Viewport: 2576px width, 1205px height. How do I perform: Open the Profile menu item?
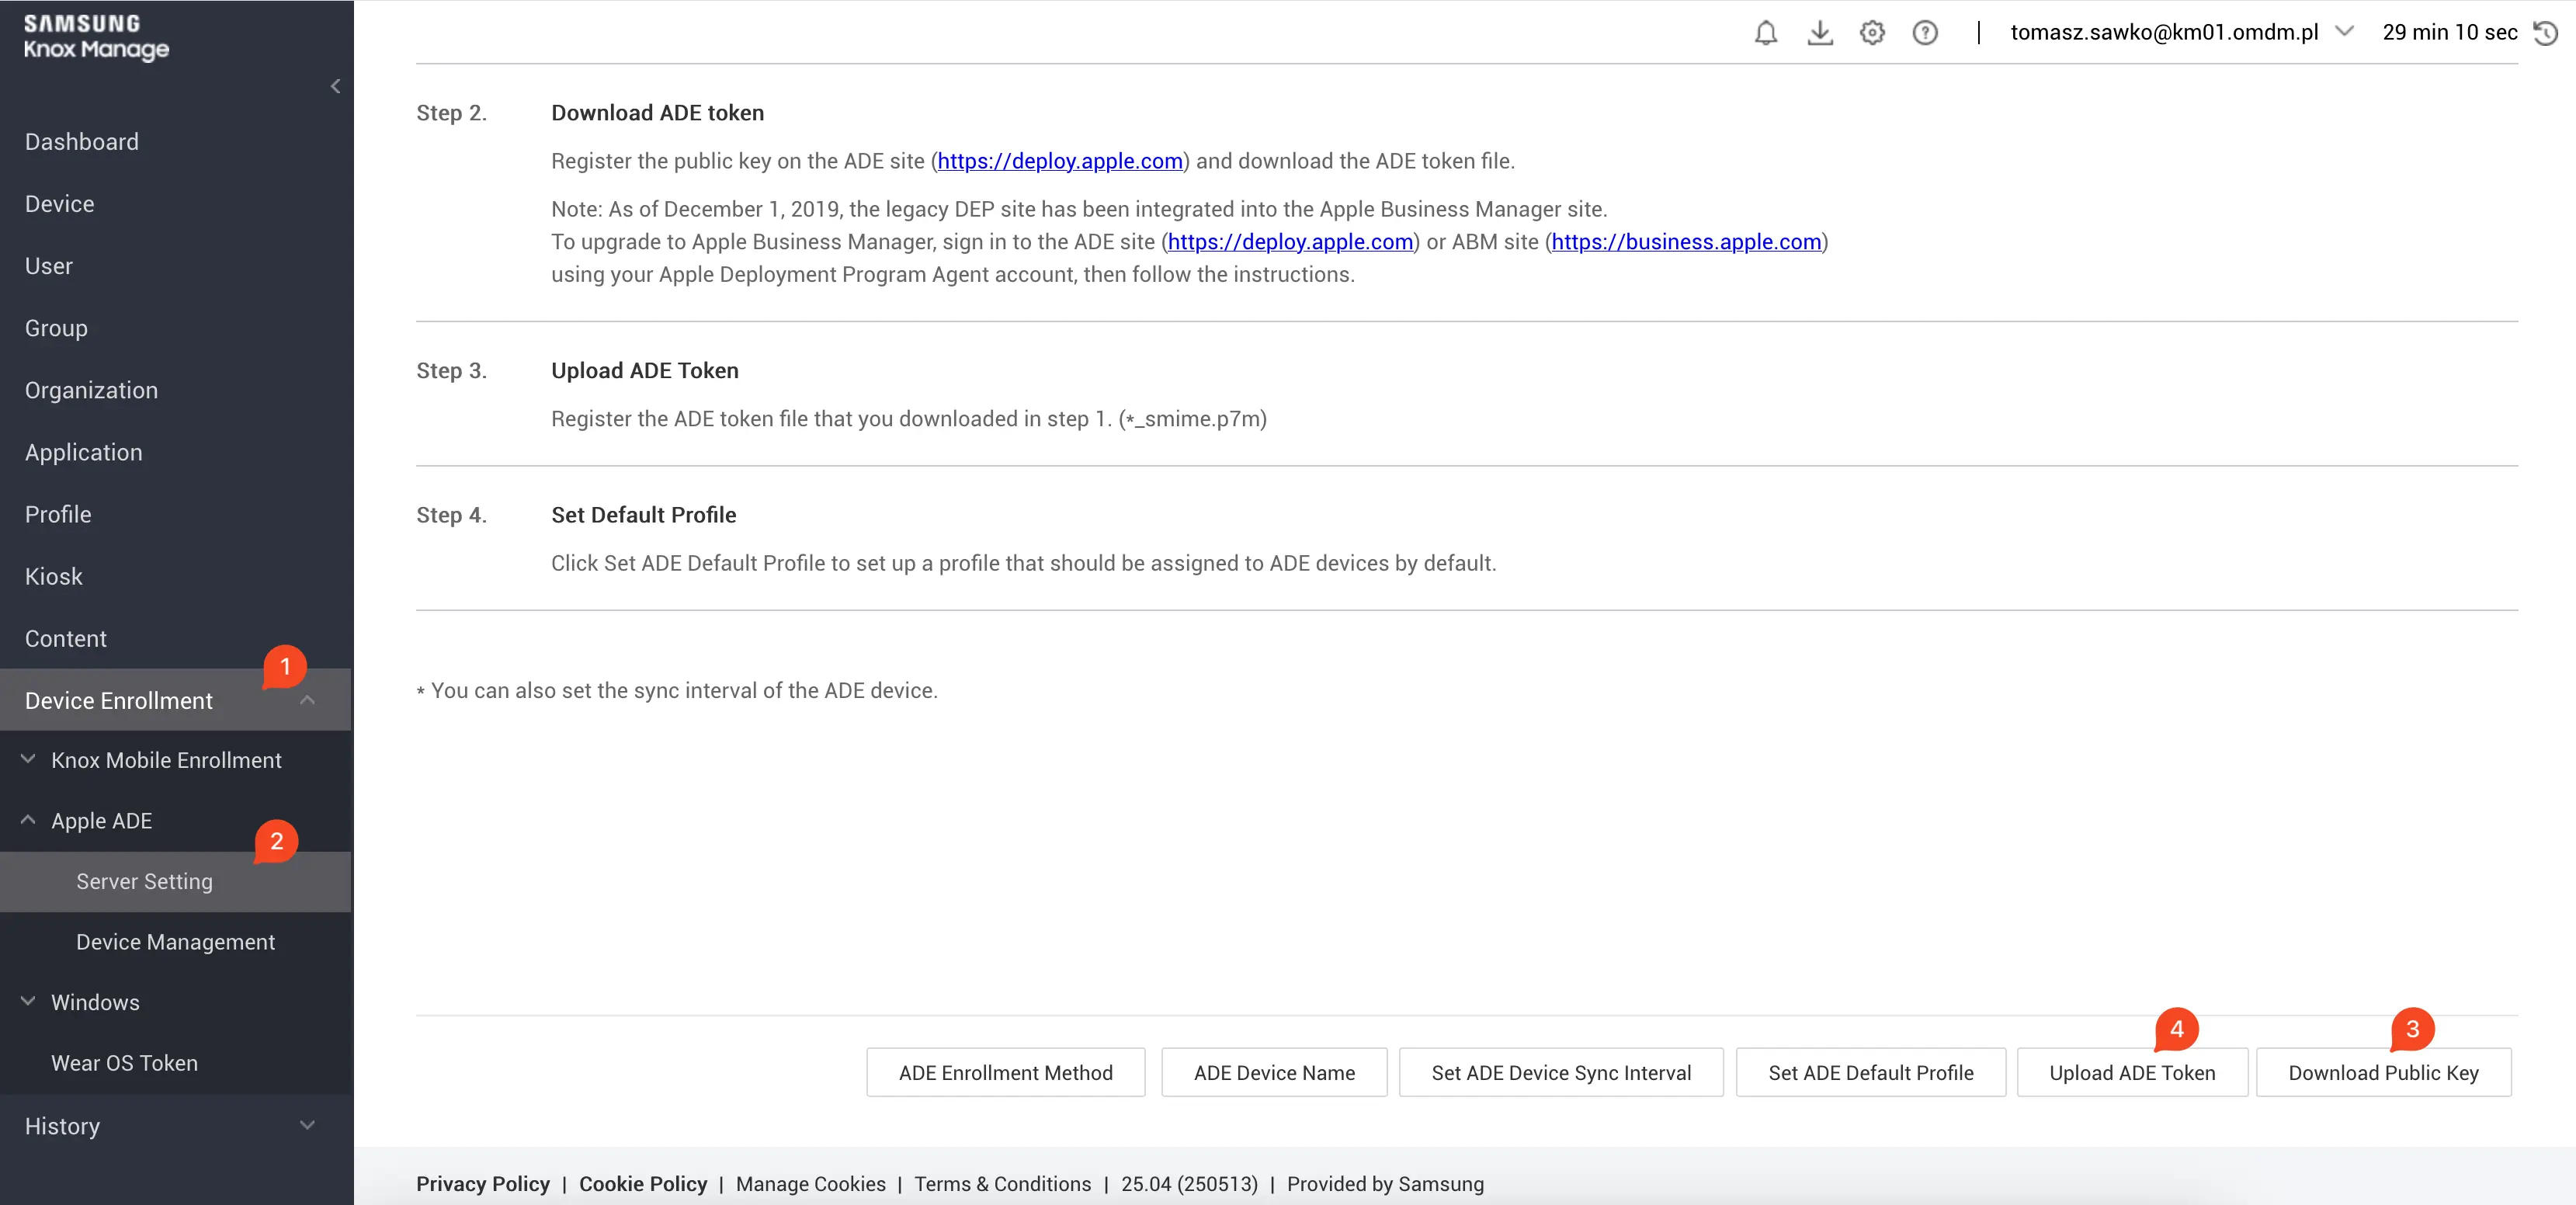tap(58, 514)
